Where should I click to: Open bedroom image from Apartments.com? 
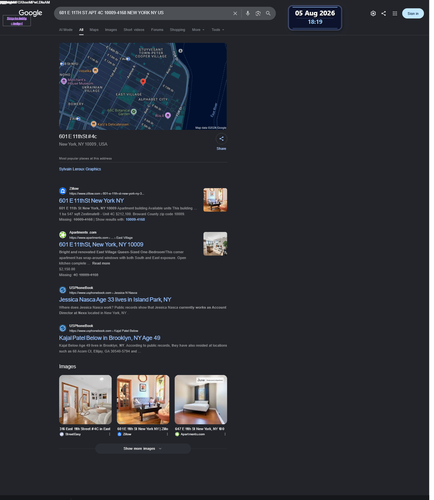201,400
